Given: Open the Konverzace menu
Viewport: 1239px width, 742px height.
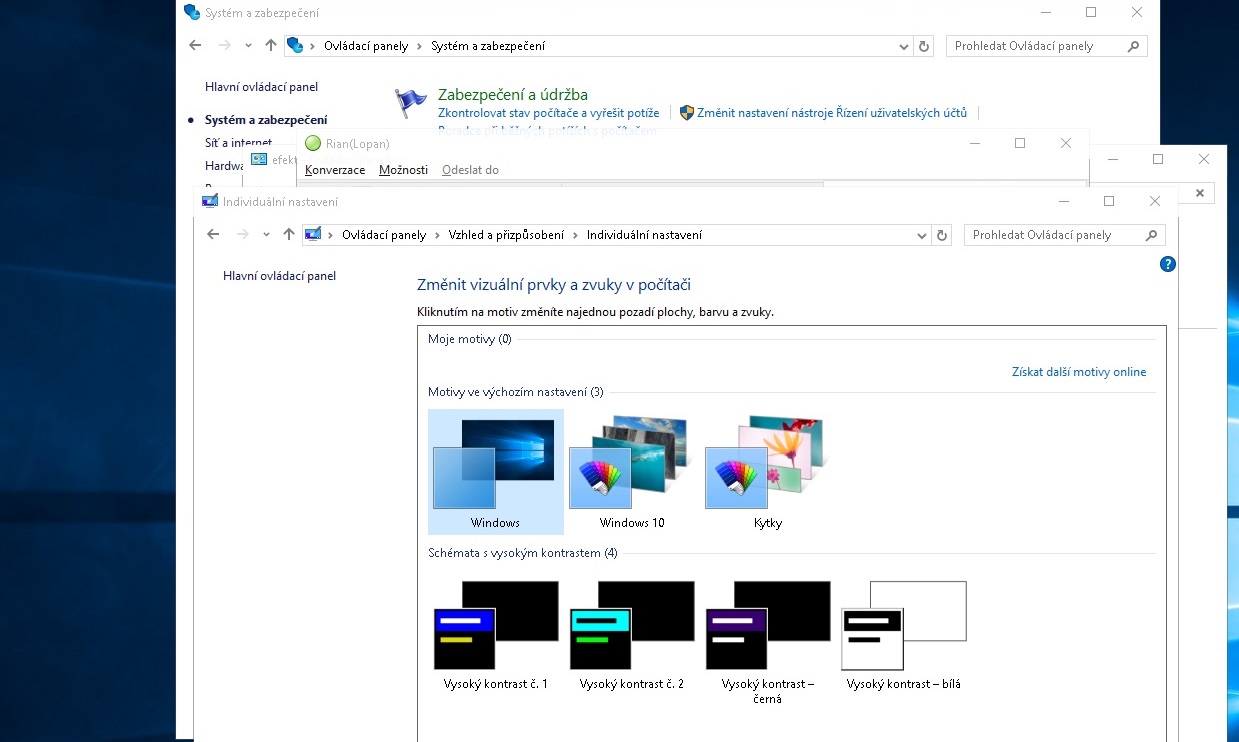Looking at the screenshot, I should (x=335, y=170).
